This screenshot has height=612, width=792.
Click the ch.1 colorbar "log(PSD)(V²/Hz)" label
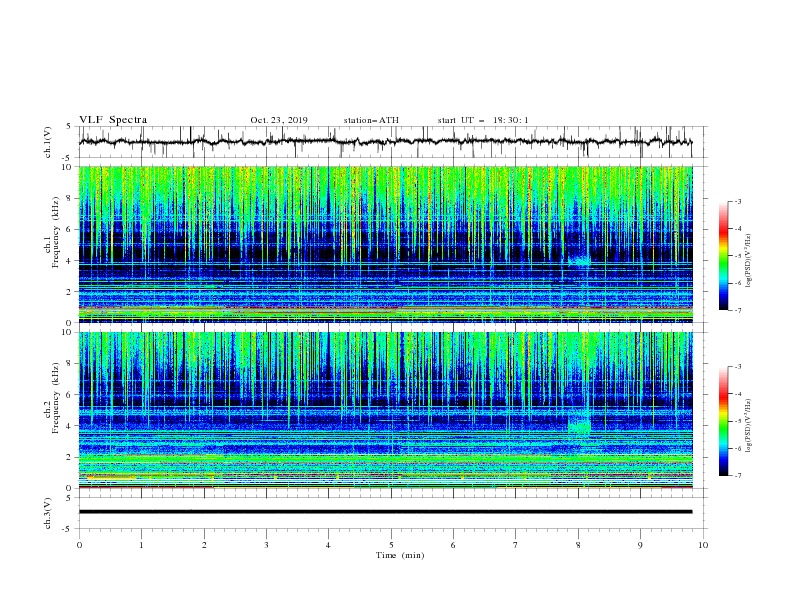pyautogui.click(x=749, y=261)
